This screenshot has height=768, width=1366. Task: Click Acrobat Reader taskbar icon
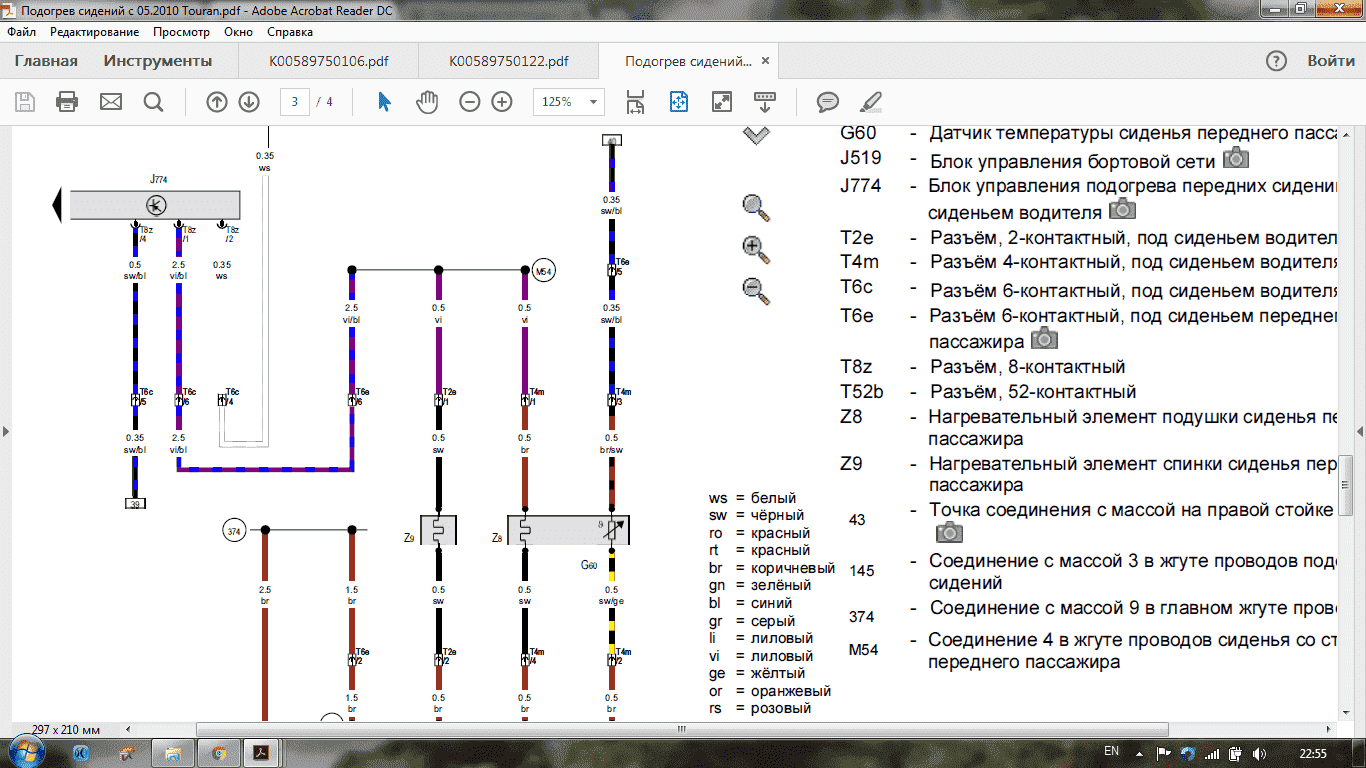259,753
